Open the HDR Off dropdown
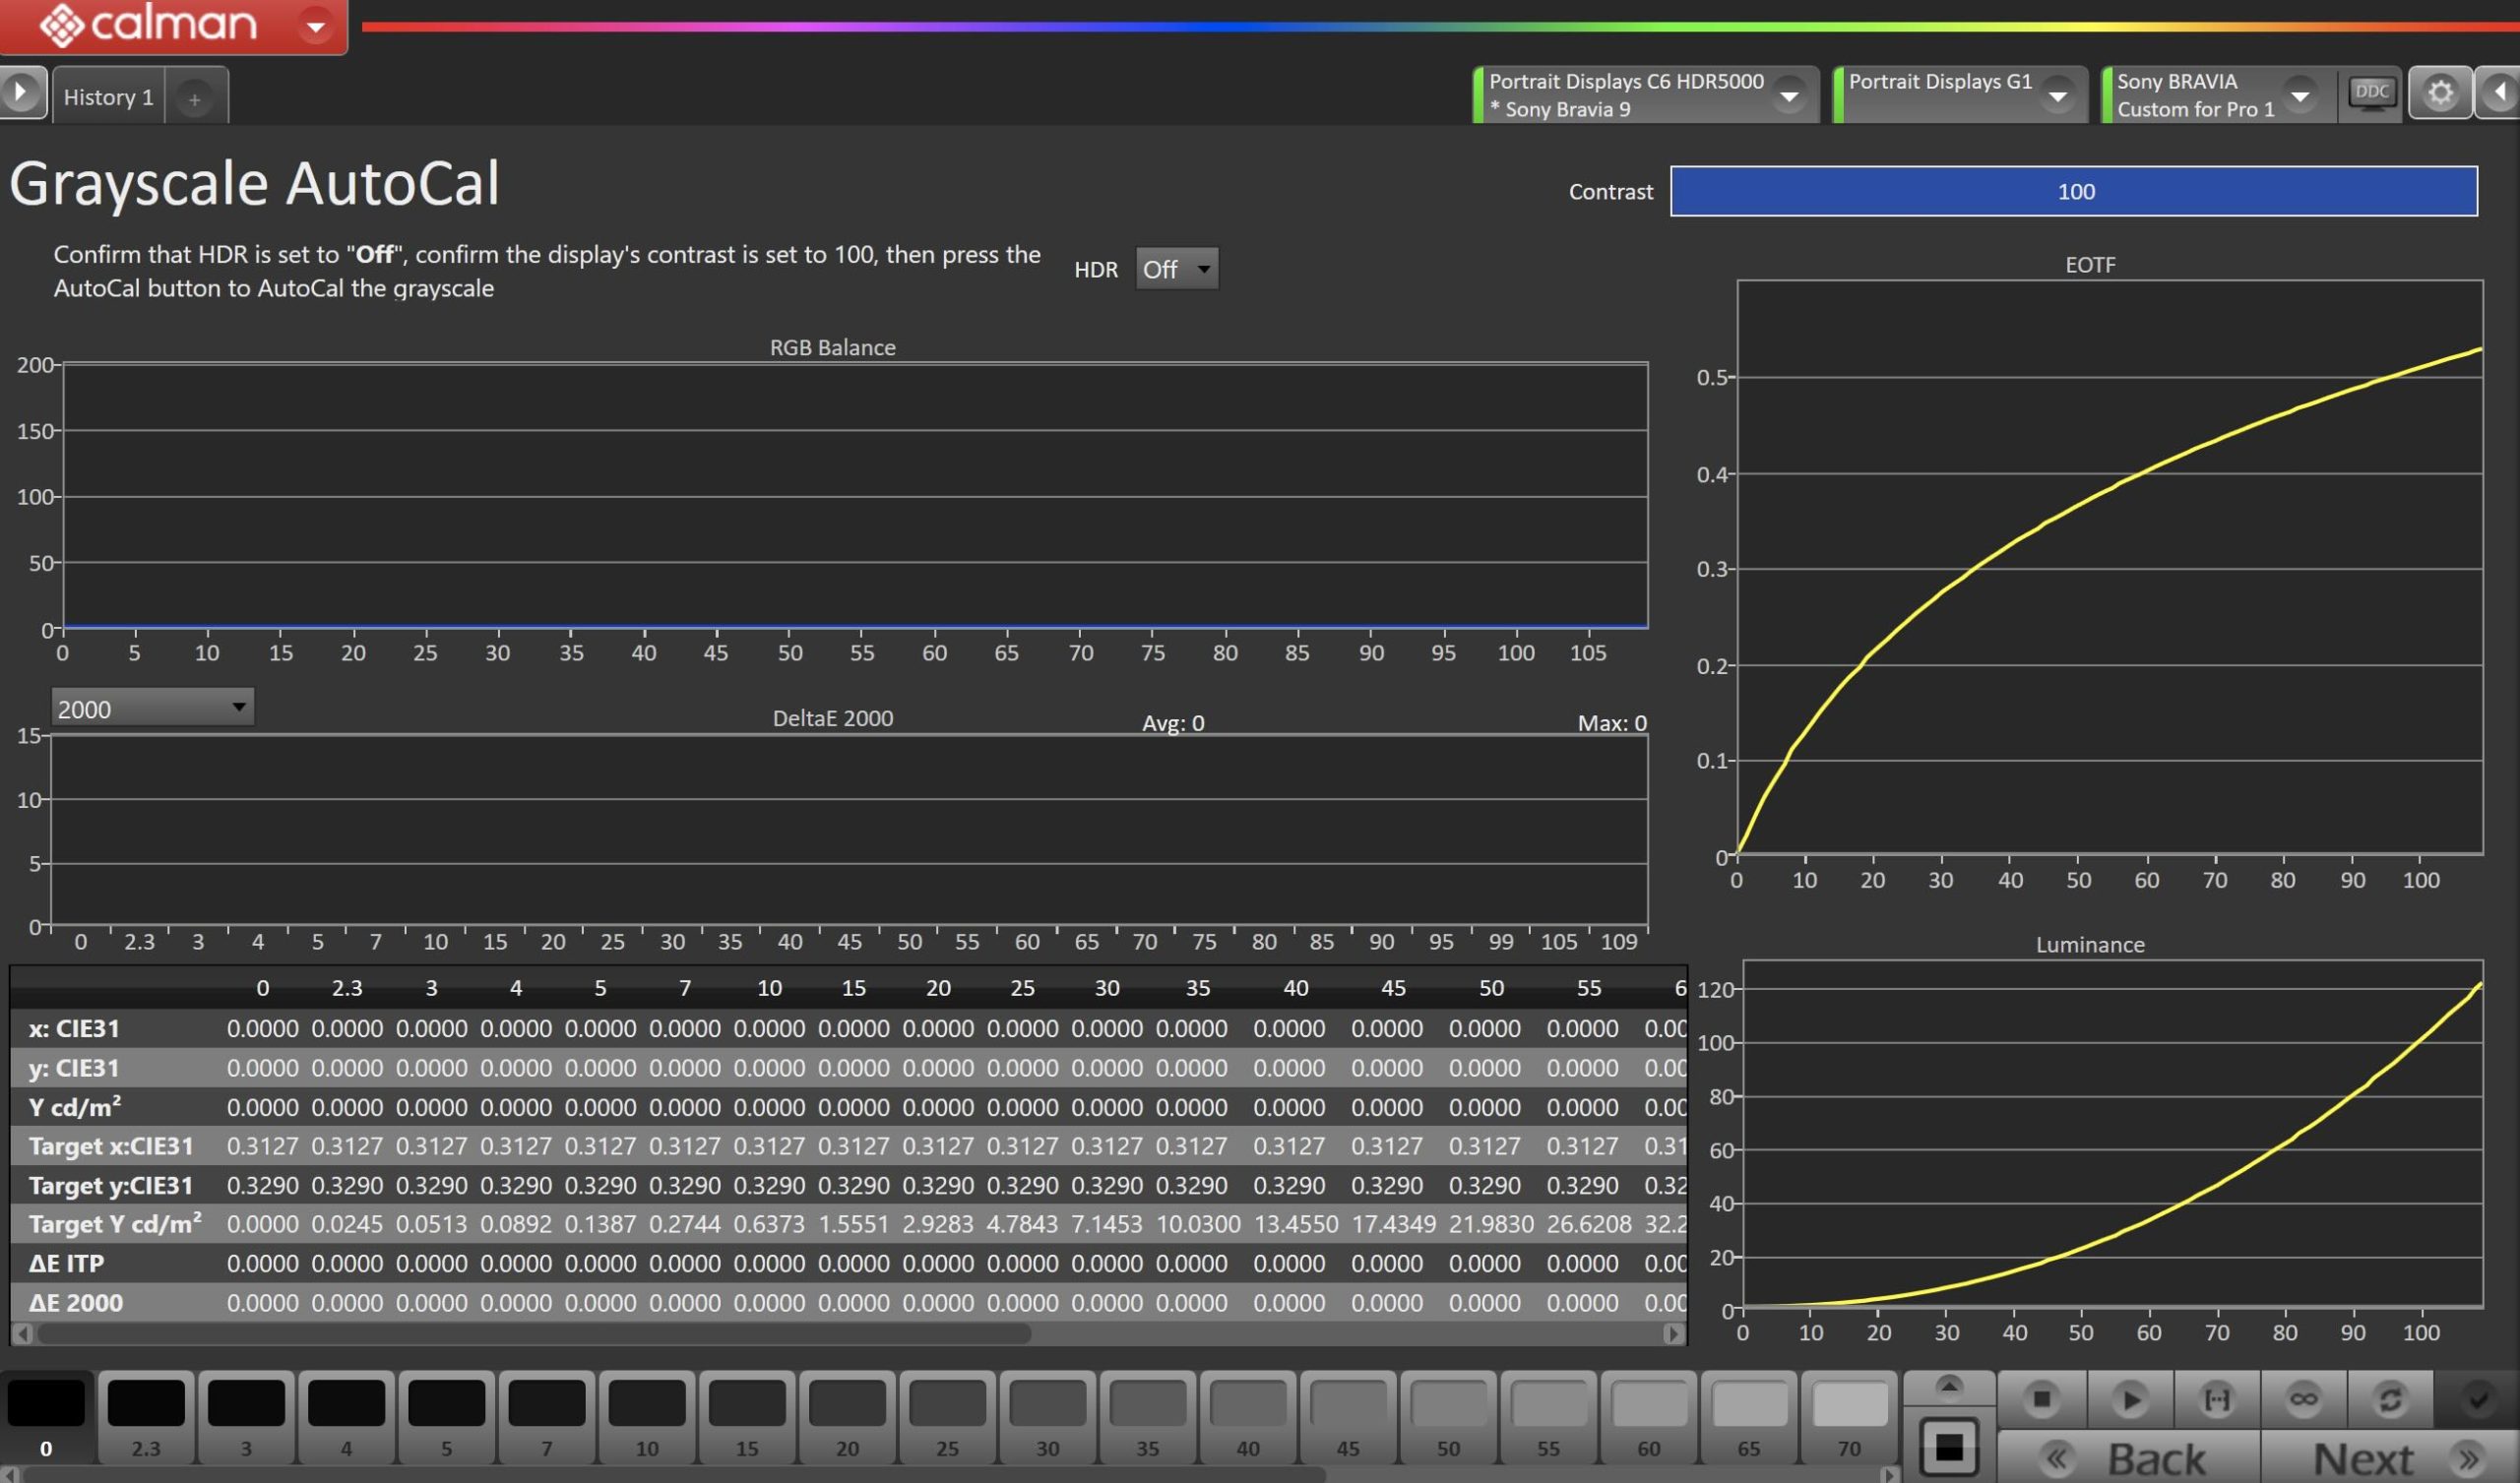Viewport: 2520px width, 1483px height. point(1176,269)
